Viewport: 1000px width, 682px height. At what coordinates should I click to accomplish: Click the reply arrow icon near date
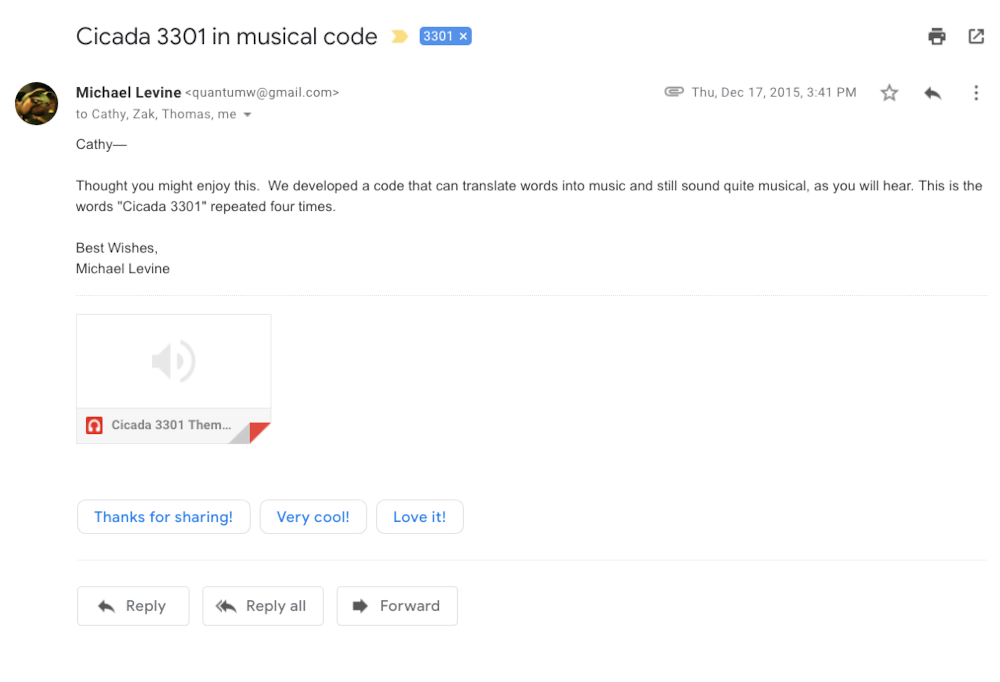[932, 93]
